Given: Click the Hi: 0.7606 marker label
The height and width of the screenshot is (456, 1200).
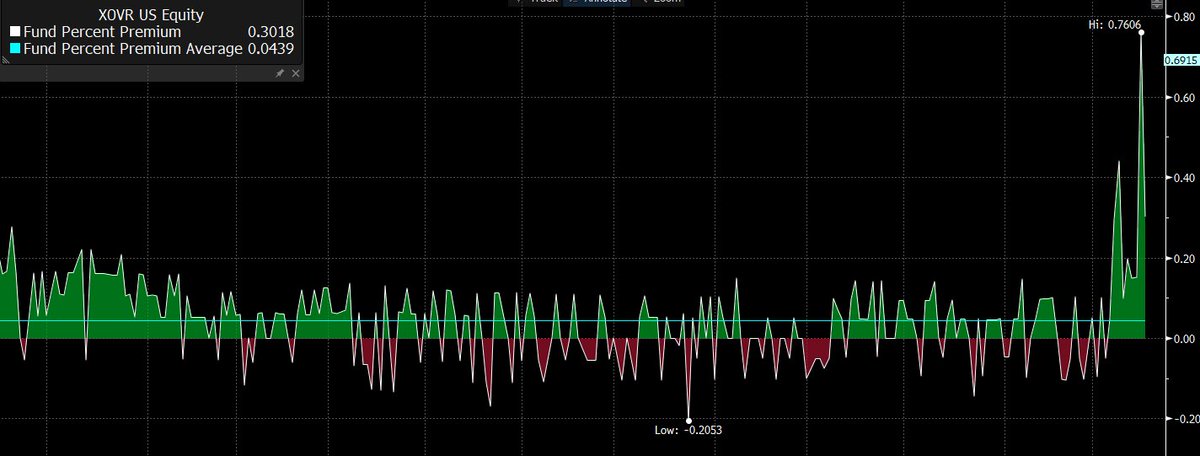Looking at the screenshot, I should pyautogui.click(x=1113, y=23).
